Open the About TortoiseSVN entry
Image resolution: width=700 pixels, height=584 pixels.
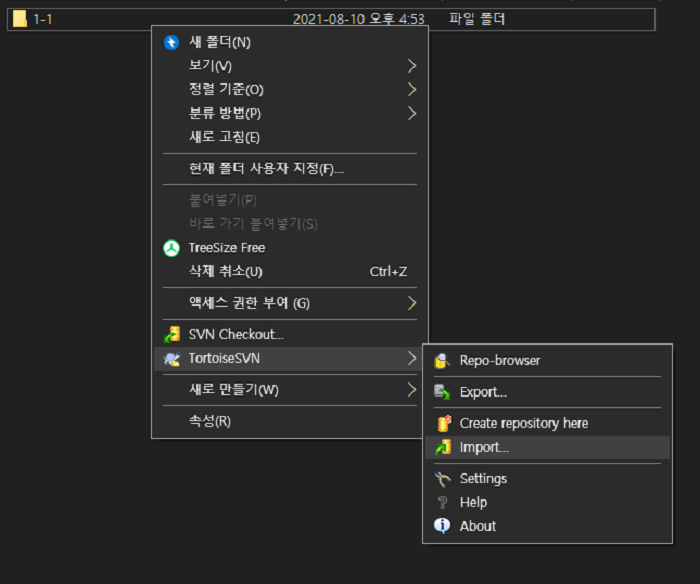547,526
